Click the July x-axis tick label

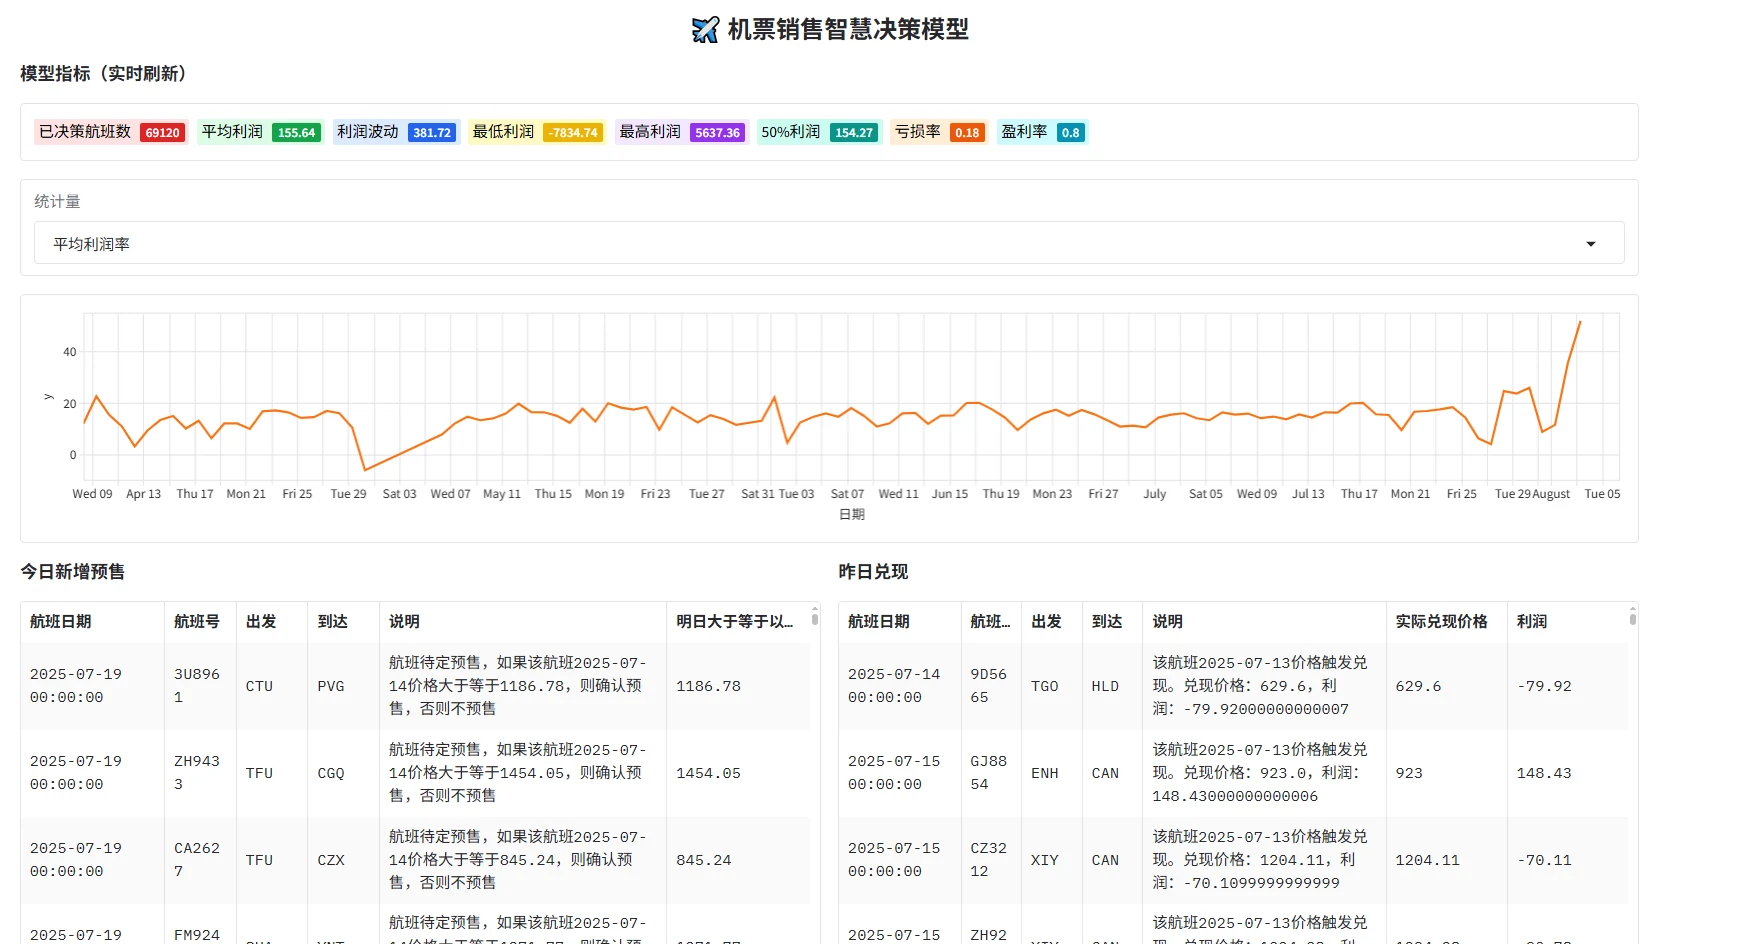point(1155,494)
